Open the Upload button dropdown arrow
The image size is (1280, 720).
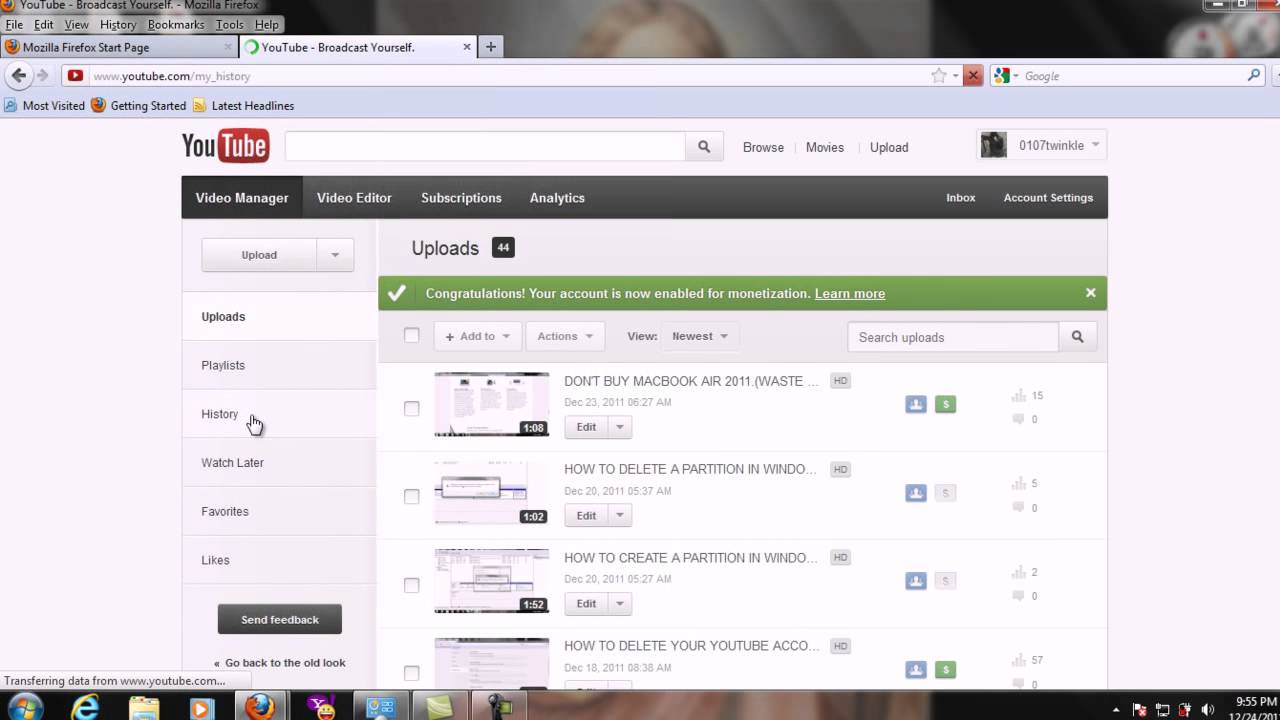pyautogui.click(x=335, y=255)
